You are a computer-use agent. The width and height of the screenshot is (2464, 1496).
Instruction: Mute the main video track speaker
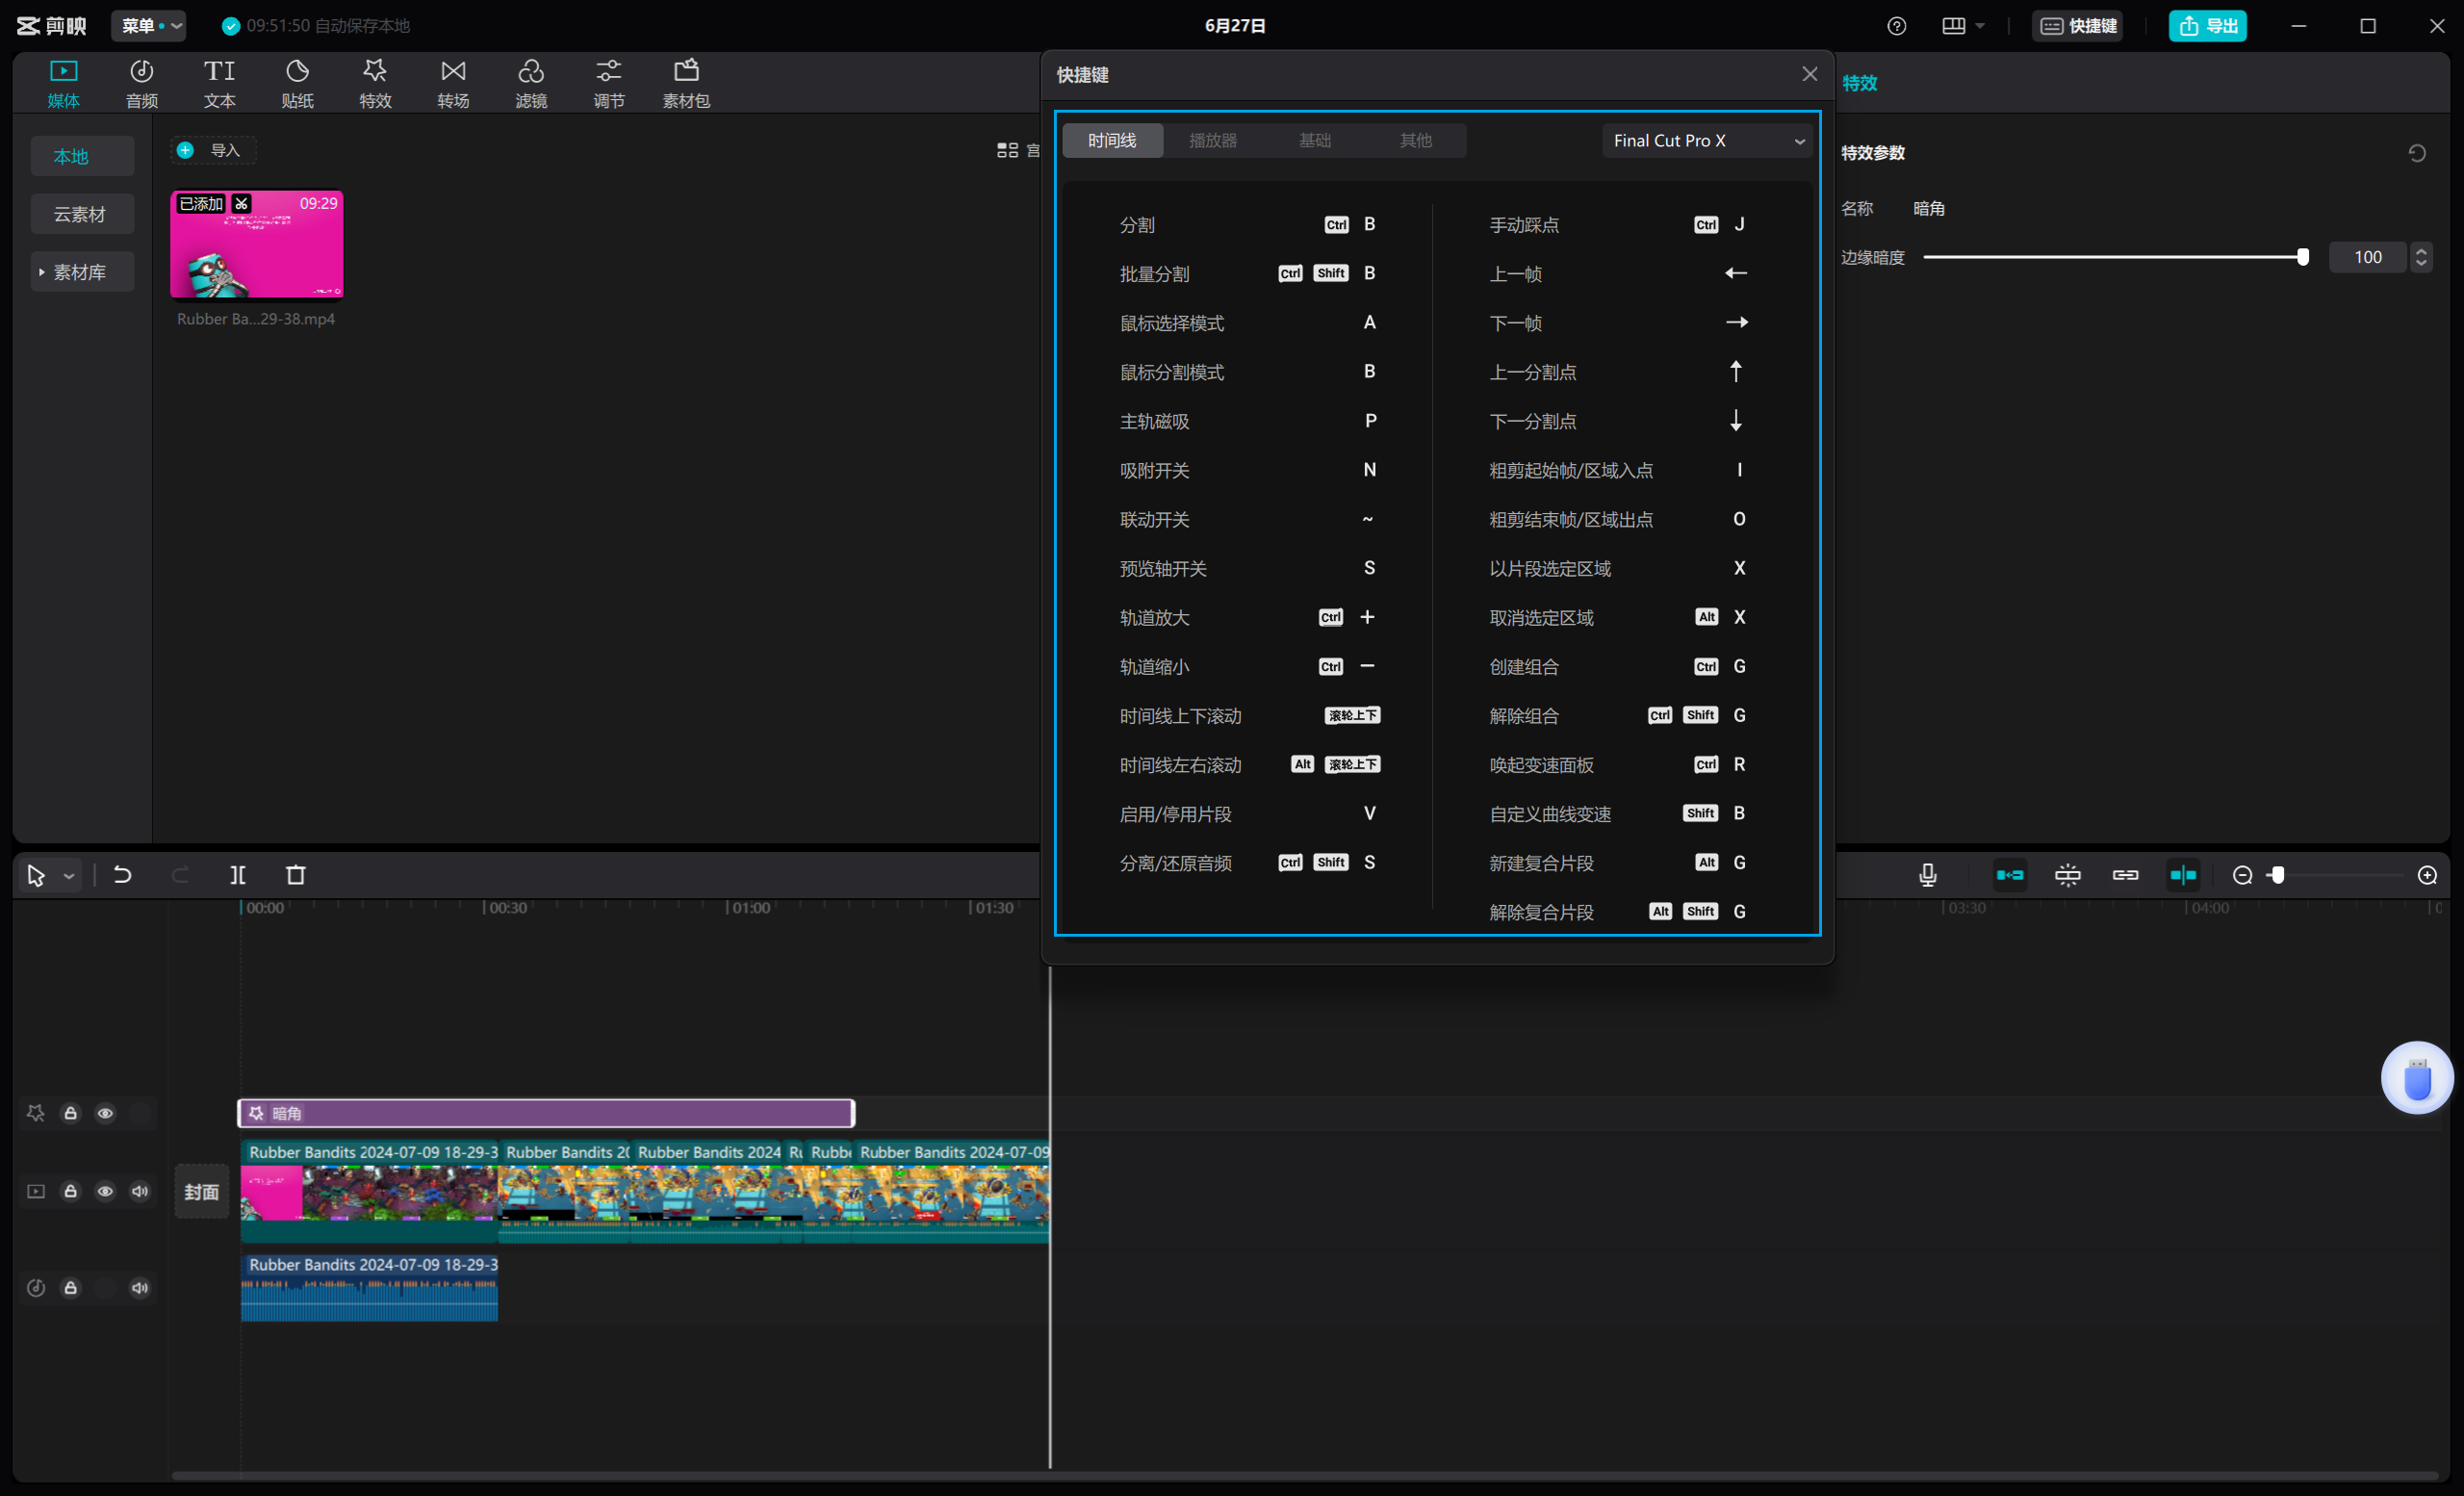coord(140,1191)
